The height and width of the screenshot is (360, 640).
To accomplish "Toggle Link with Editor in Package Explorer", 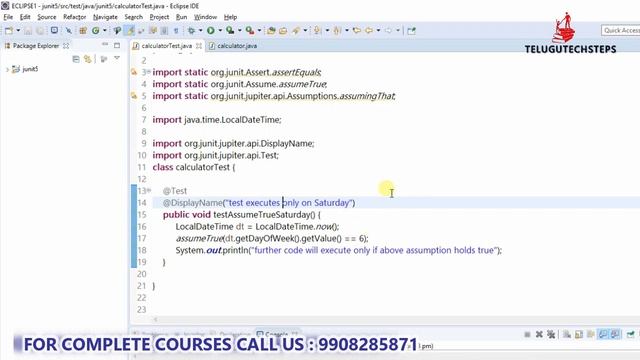I will (x=88, y=59).
